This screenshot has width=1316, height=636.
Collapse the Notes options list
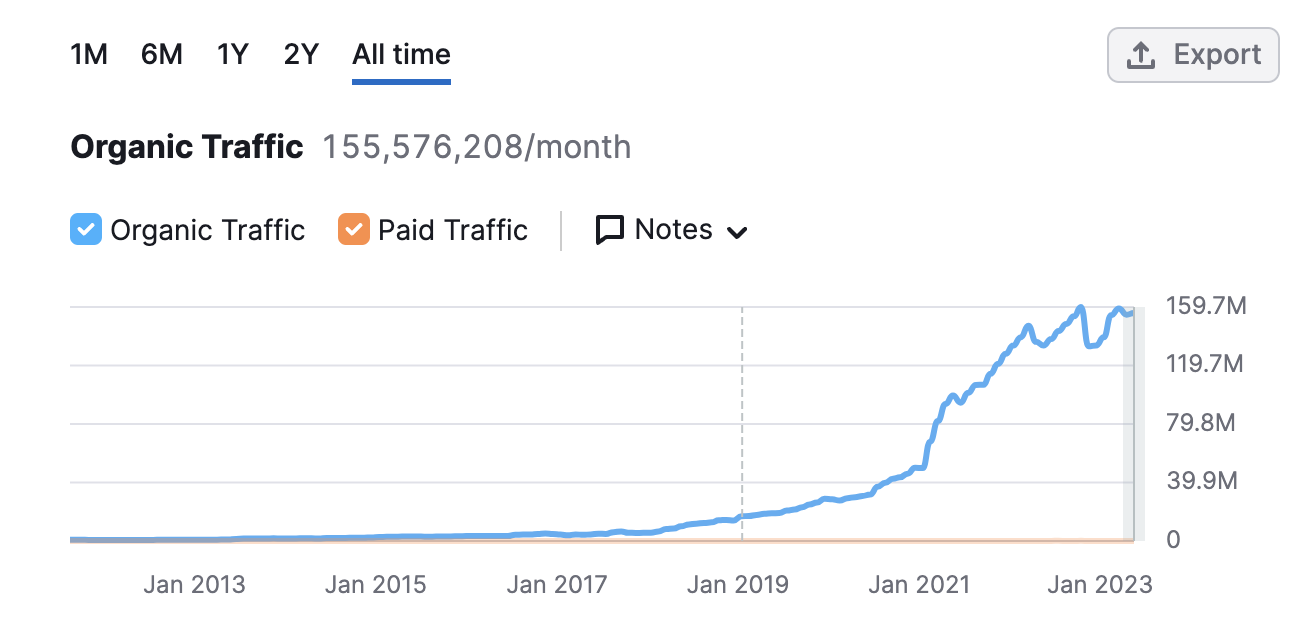738,231
